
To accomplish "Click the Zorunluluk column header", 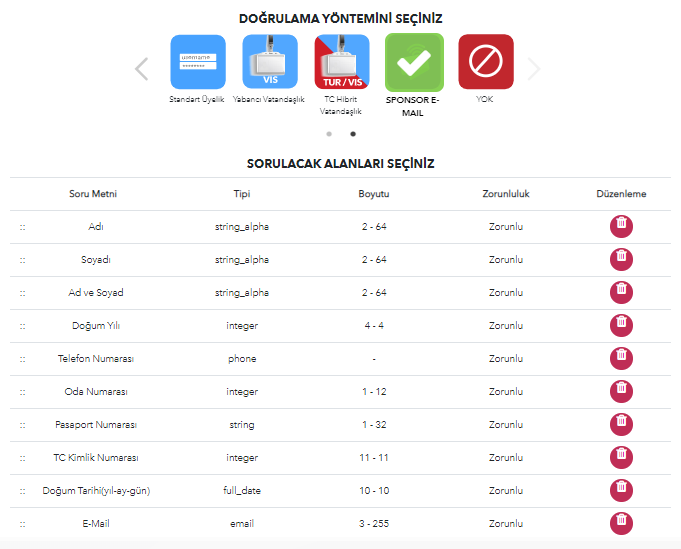I will pos(505,194).
